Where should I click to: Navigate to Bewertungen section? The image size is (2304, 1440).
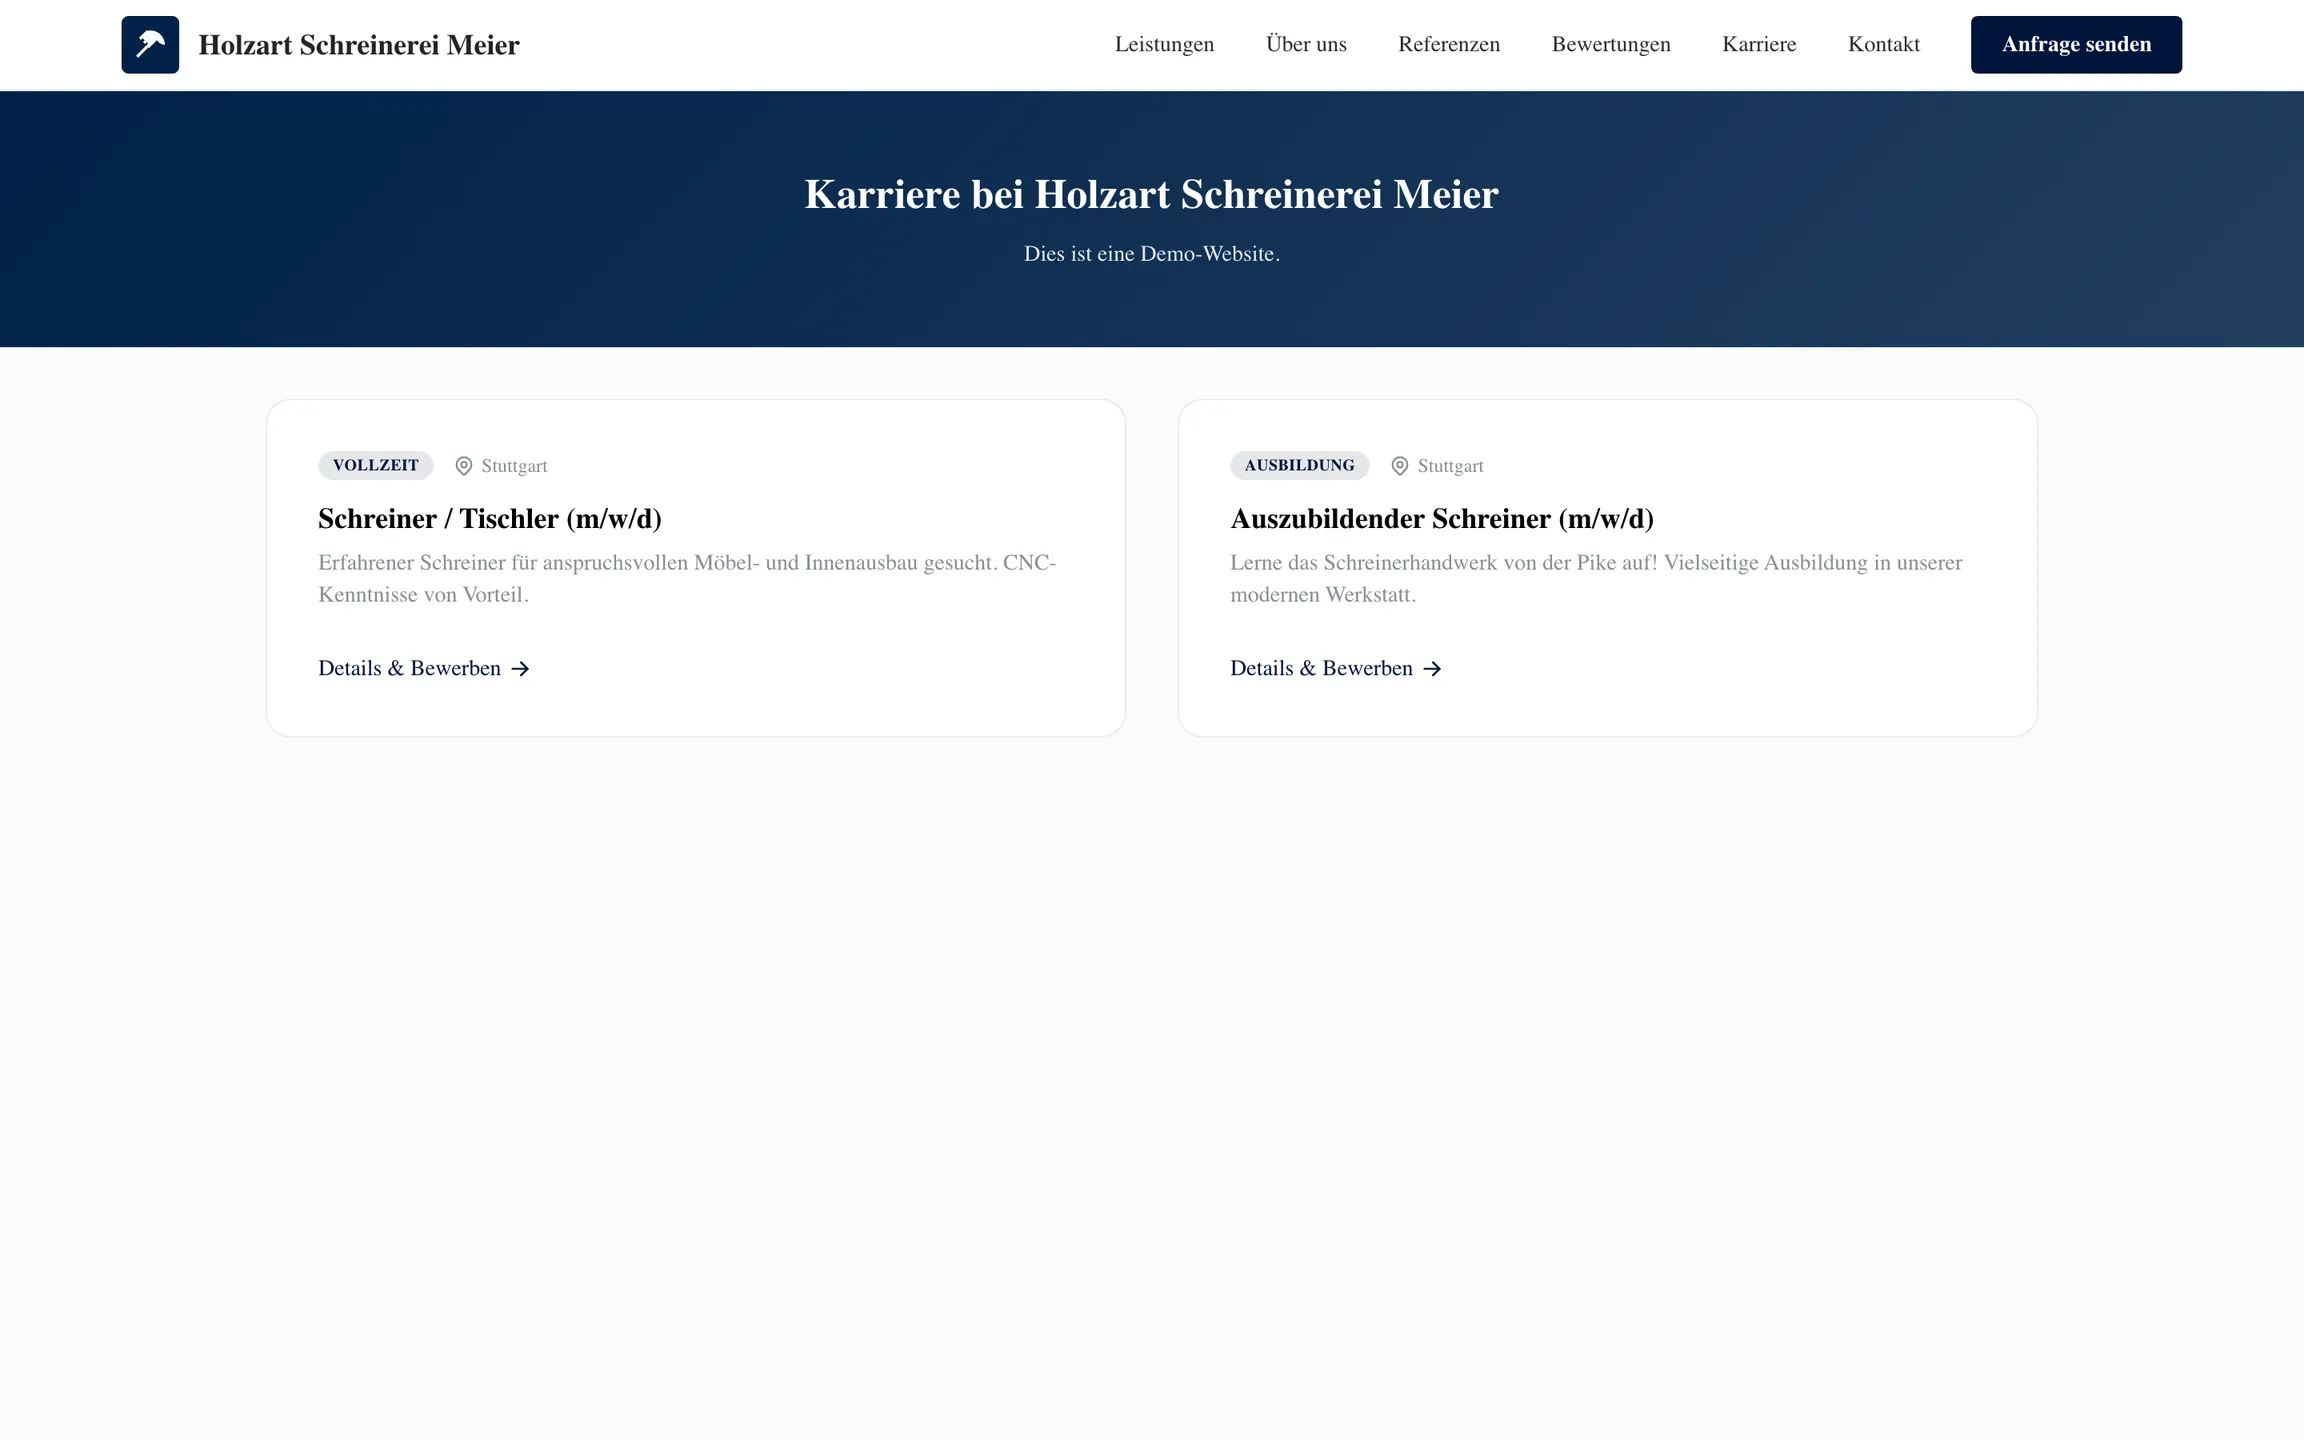(x=1611, y=45)
